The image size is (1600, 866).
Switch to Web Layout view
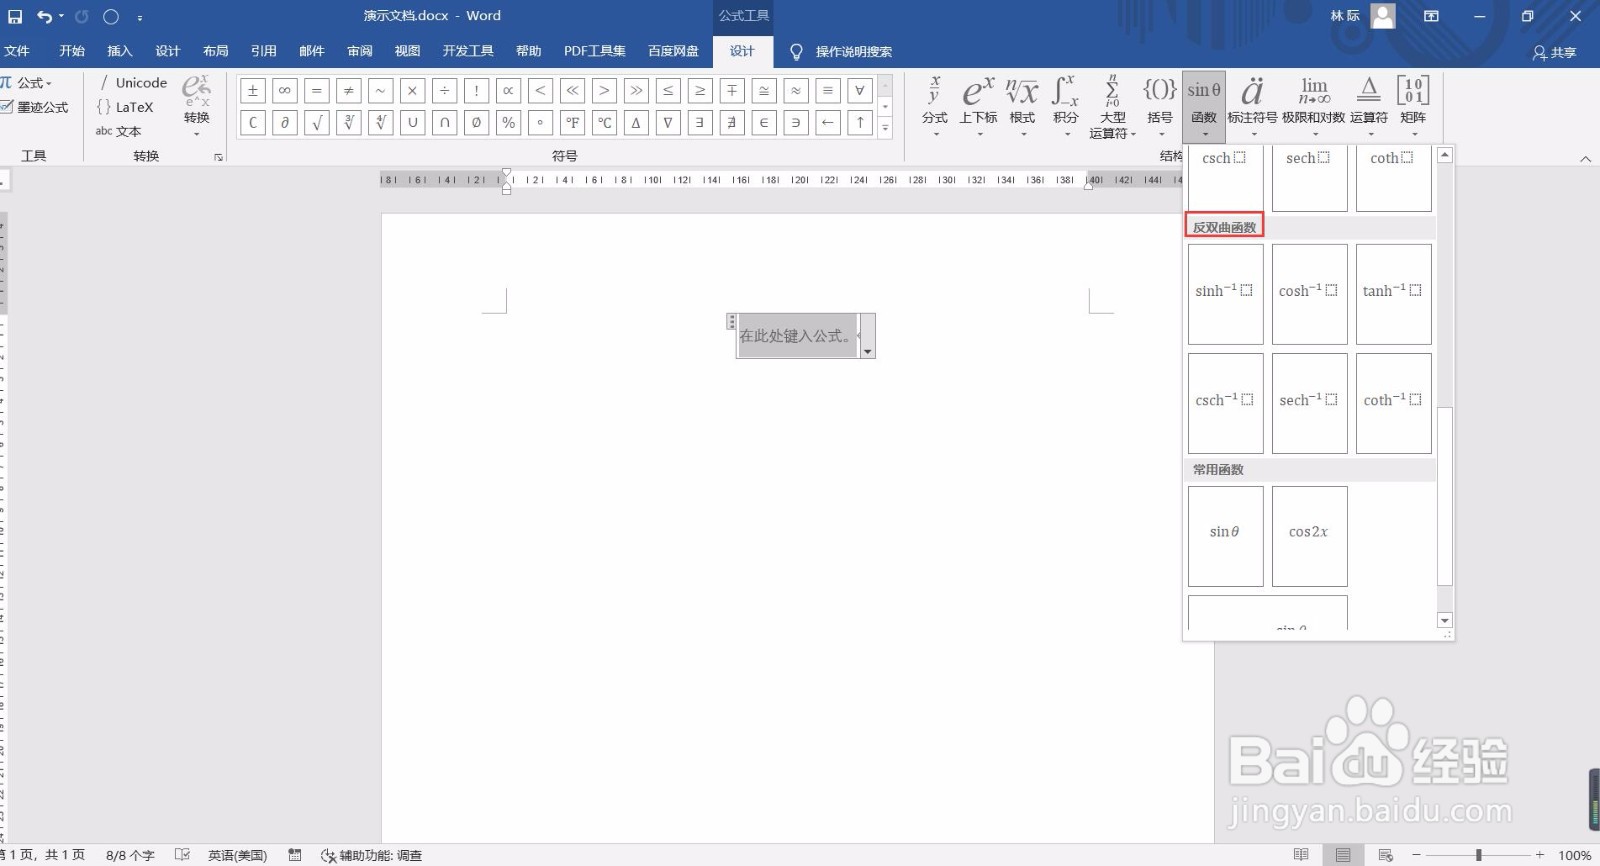1385,855
